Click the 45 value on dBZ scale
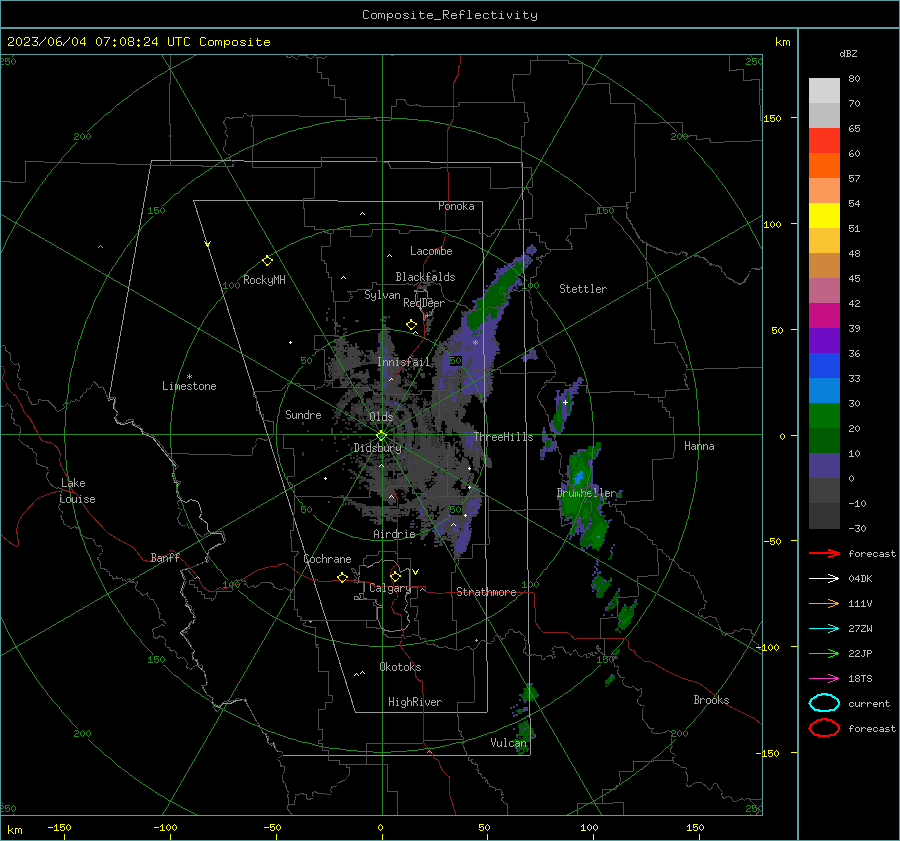Viewport: 900px width, 841px height. [854, 278]
